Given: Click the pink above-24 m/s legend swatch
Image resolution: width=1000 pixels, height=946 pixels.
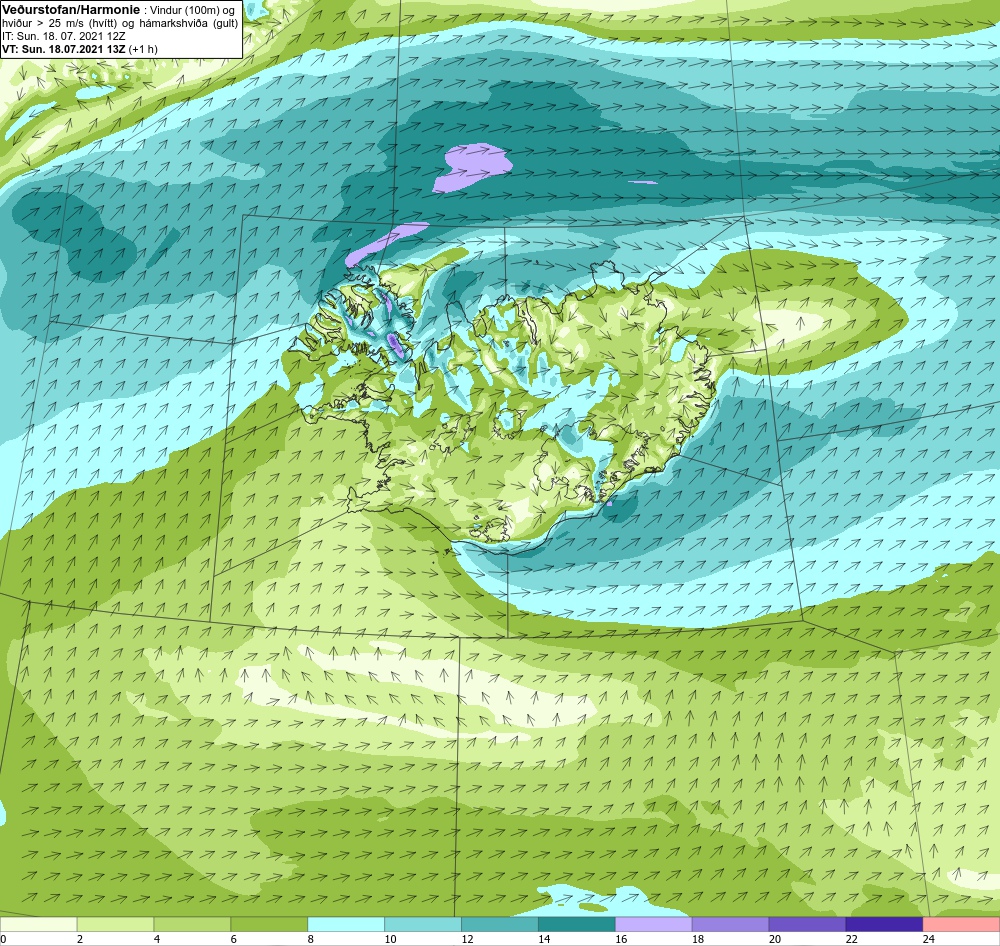Looking at the screenshot, I should (x=962, y=924).
